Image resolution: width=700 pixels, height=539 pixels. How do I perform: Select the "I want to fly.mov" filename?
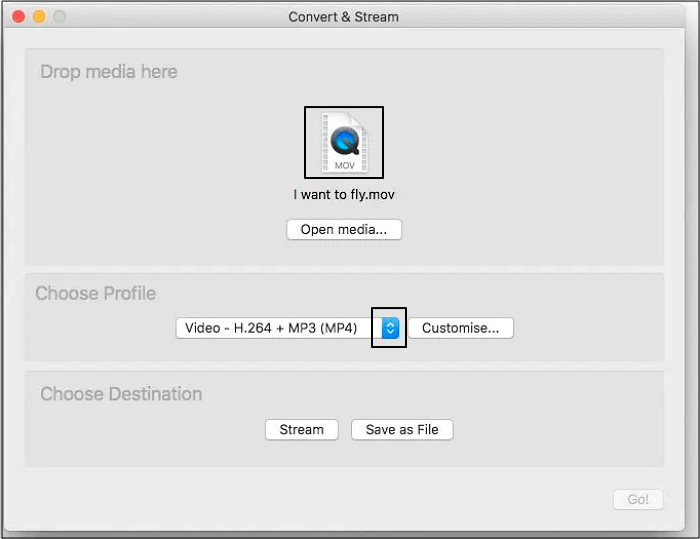coord(344,195)
